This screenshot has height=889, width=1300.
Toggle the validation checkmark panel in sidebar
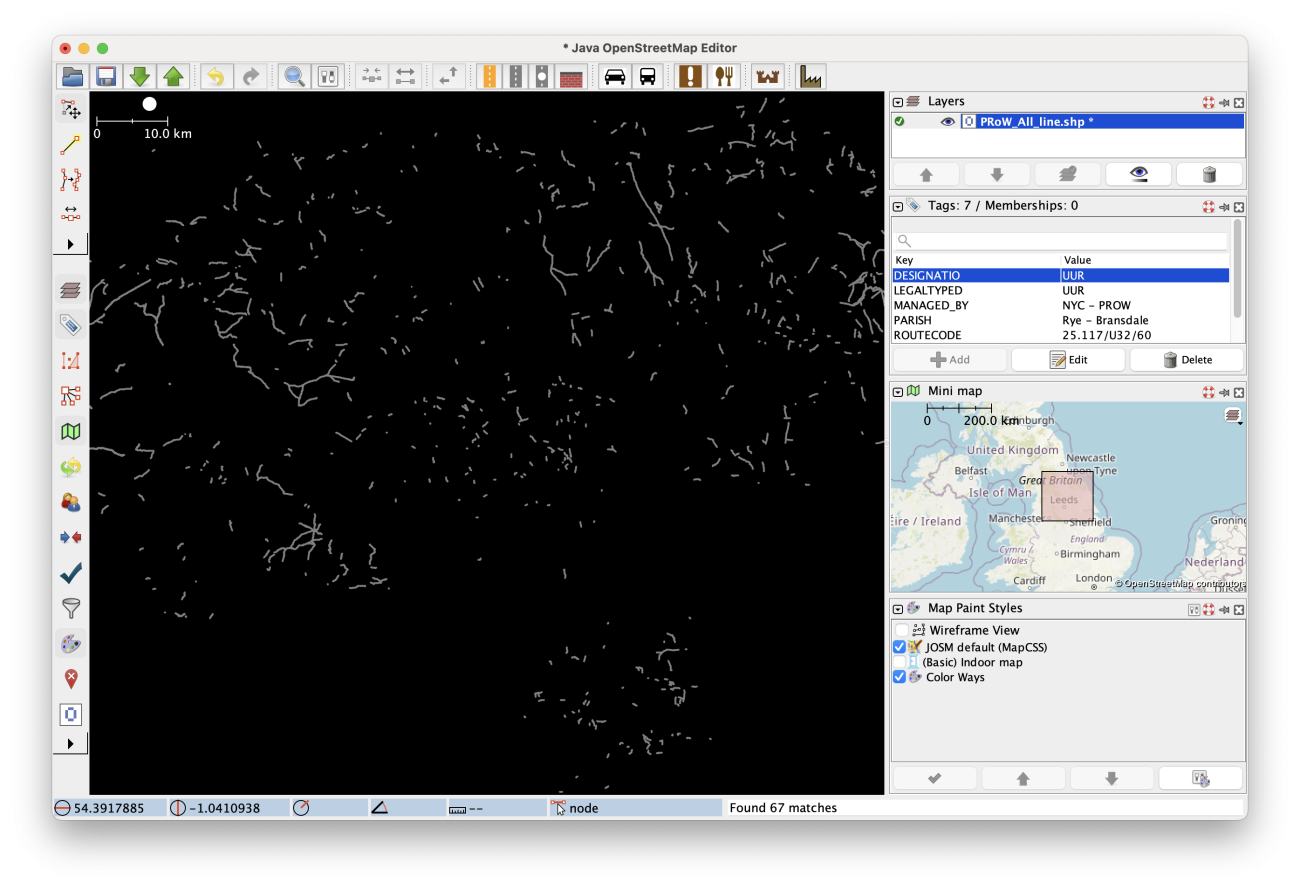coord(70,573)
